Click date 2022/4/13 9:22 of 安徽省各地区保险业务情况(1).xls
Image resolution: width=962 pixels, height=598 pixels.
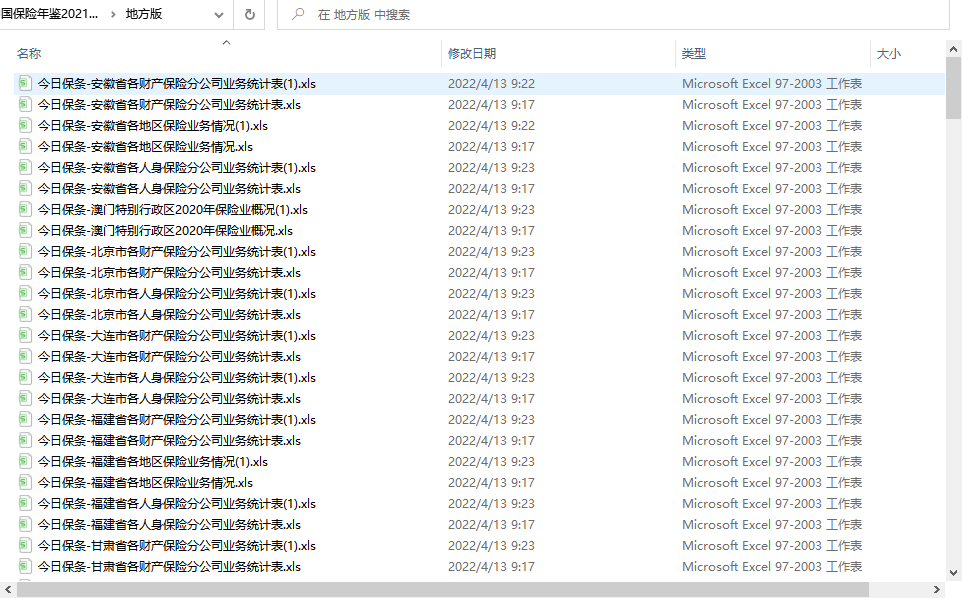click(491, 125)
